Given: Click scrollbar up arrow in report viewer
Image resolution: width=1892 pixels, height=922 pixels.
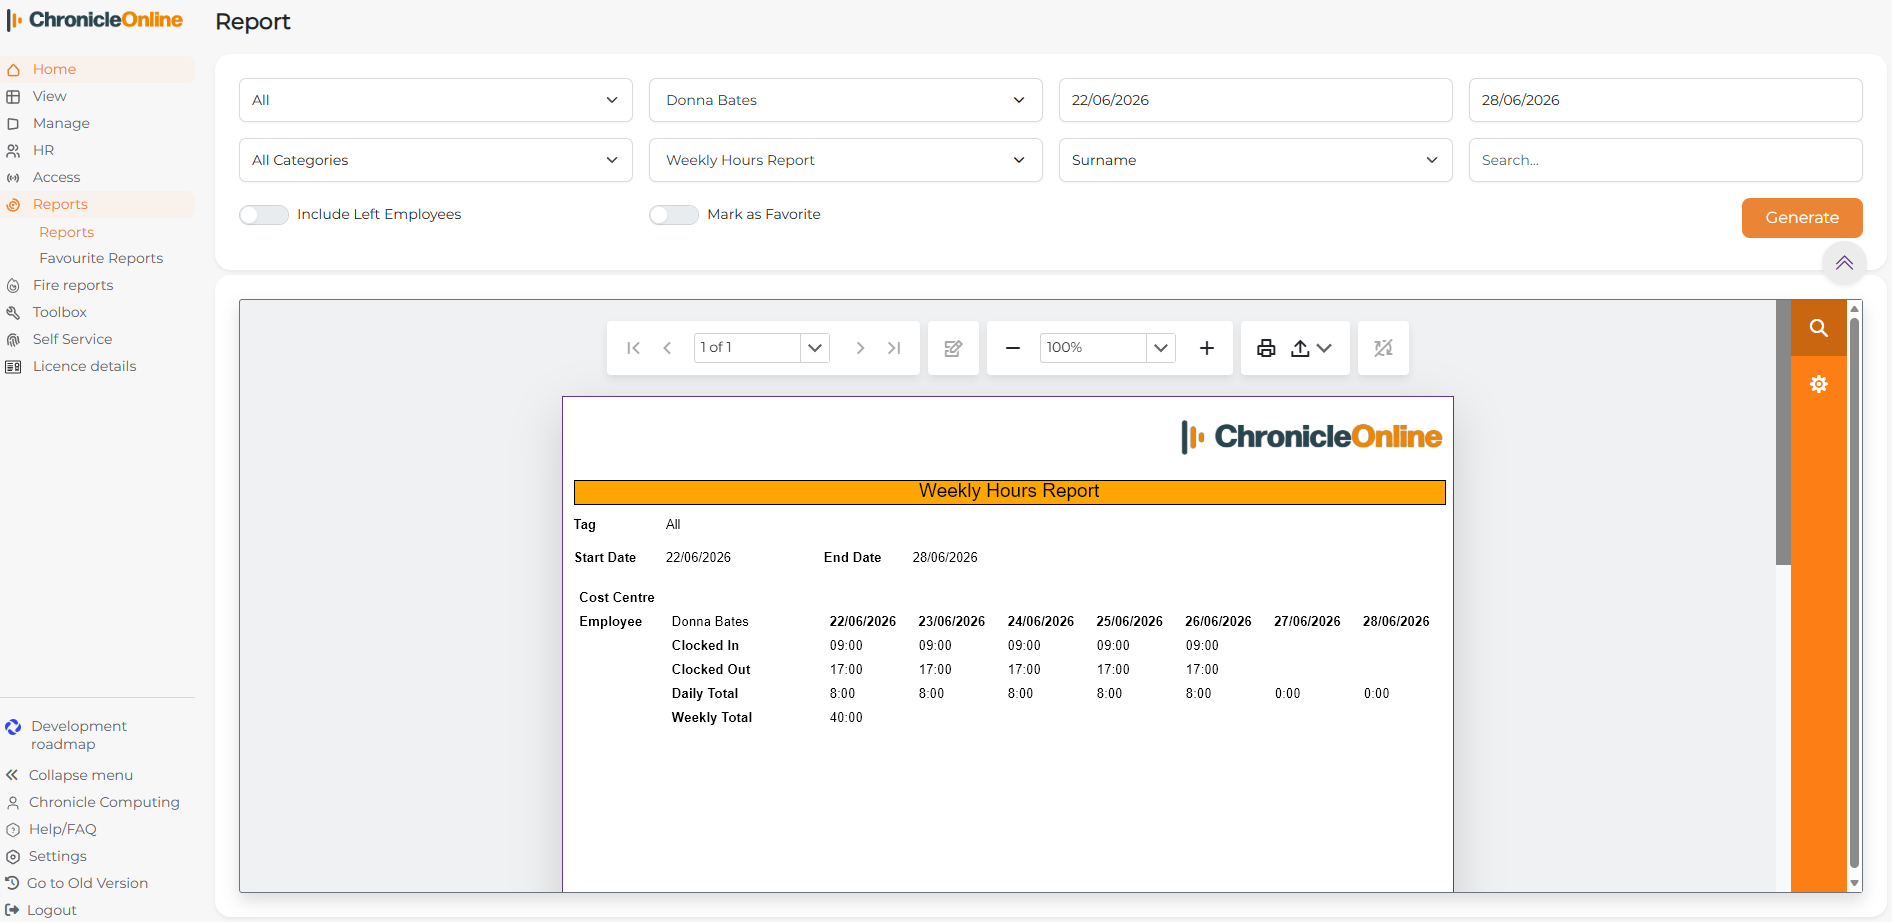Looking at the screenshot, I should (x=1855, y=308).
